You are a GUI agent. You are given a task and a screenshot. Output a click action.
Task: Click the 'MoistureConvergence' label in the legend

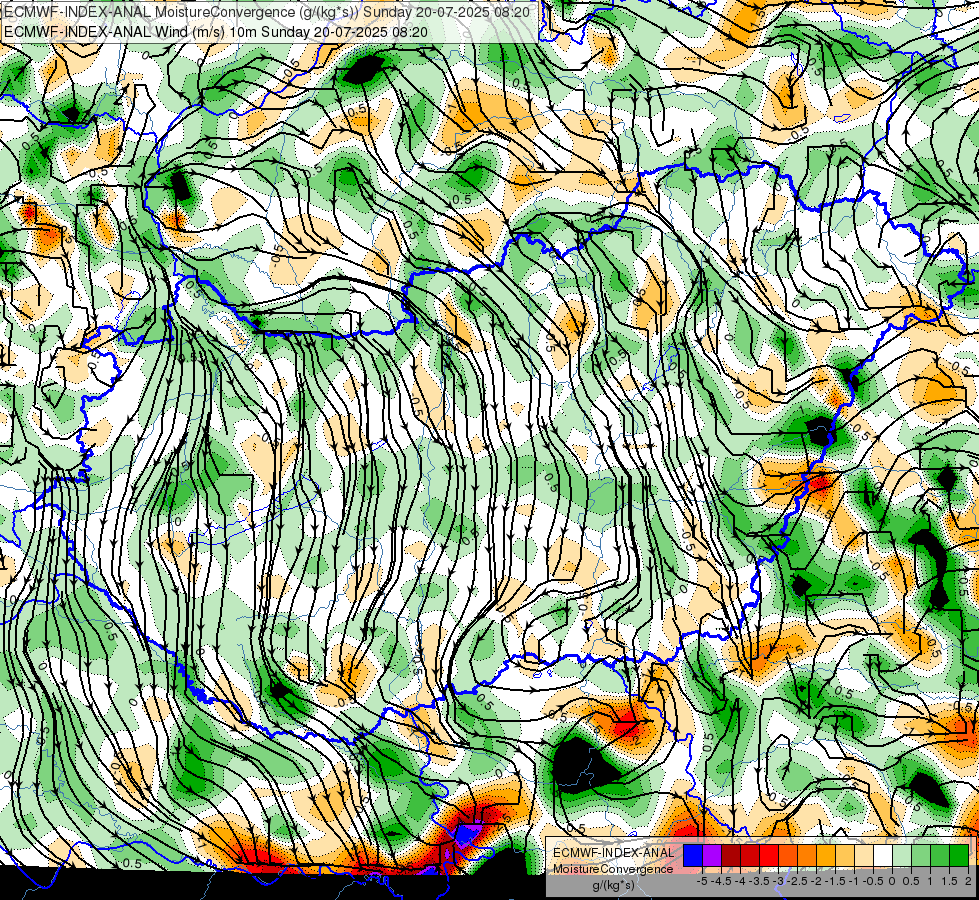pyautogui.click(x=613, y=869)
